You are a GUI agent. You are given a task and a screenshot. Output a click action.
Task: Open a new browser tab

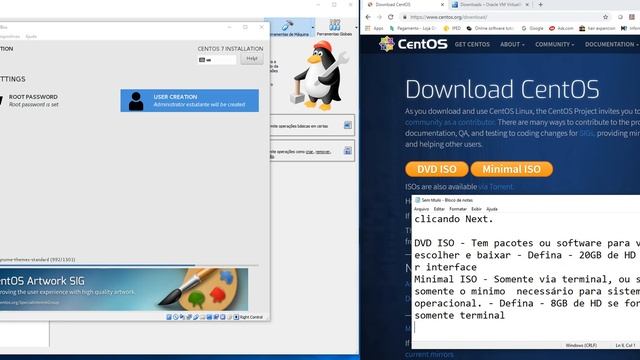click(540, 5)
